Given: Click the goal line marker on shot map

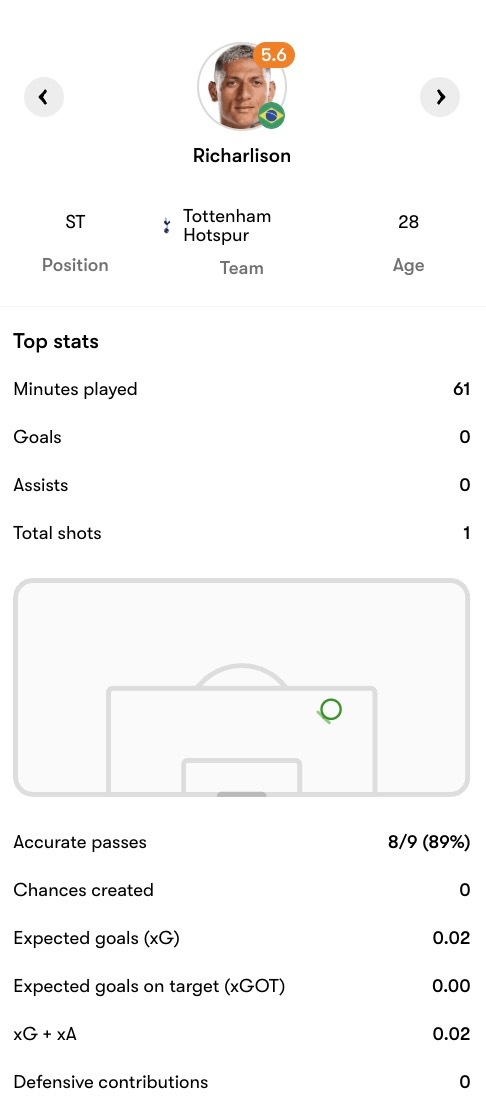Looking at the screenshot, I should point(242,794).
